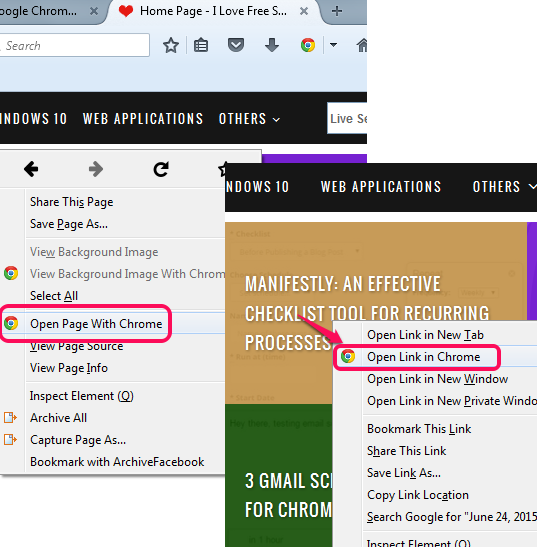Click the Capture Page As icon
The height and width of the screenshot is (547, 537).
(10, 440)
